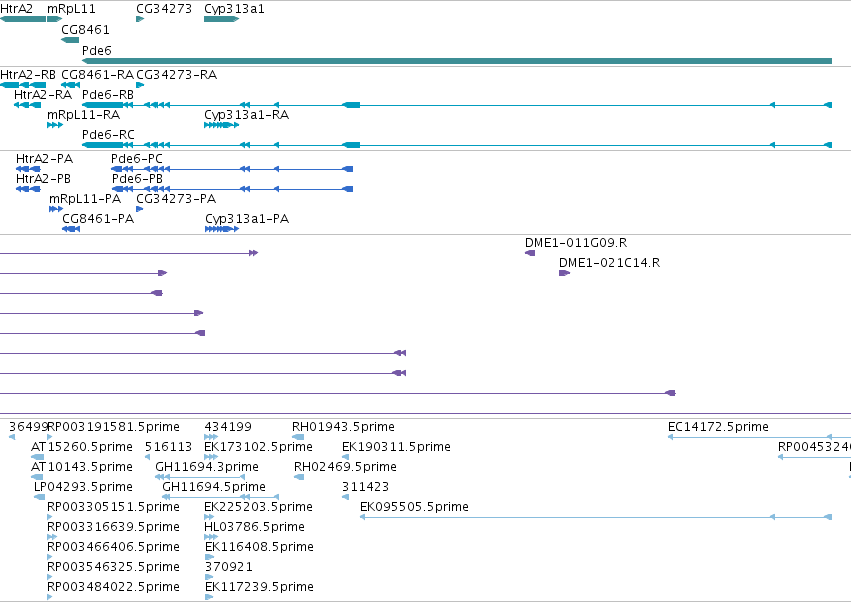Click the long Pde6 gene bar
Screen dimensions: 851x602
[457, 61]
